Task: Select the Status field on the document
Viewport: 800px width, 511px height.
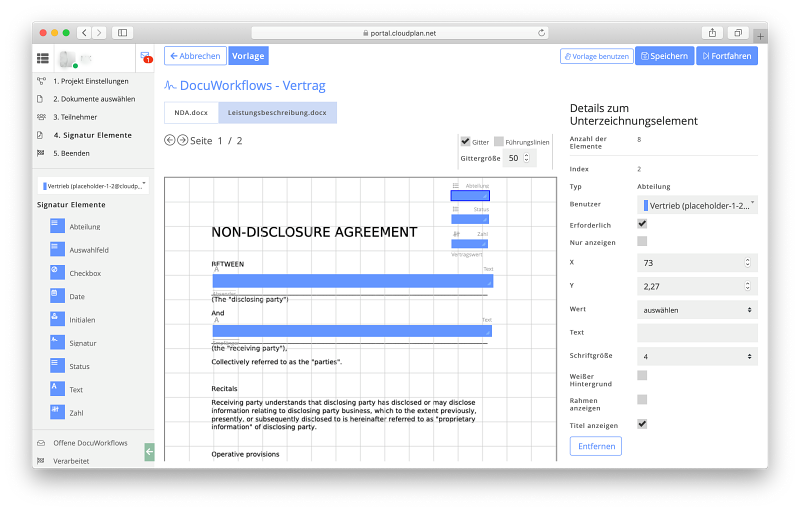Action: tap(470, 219)
